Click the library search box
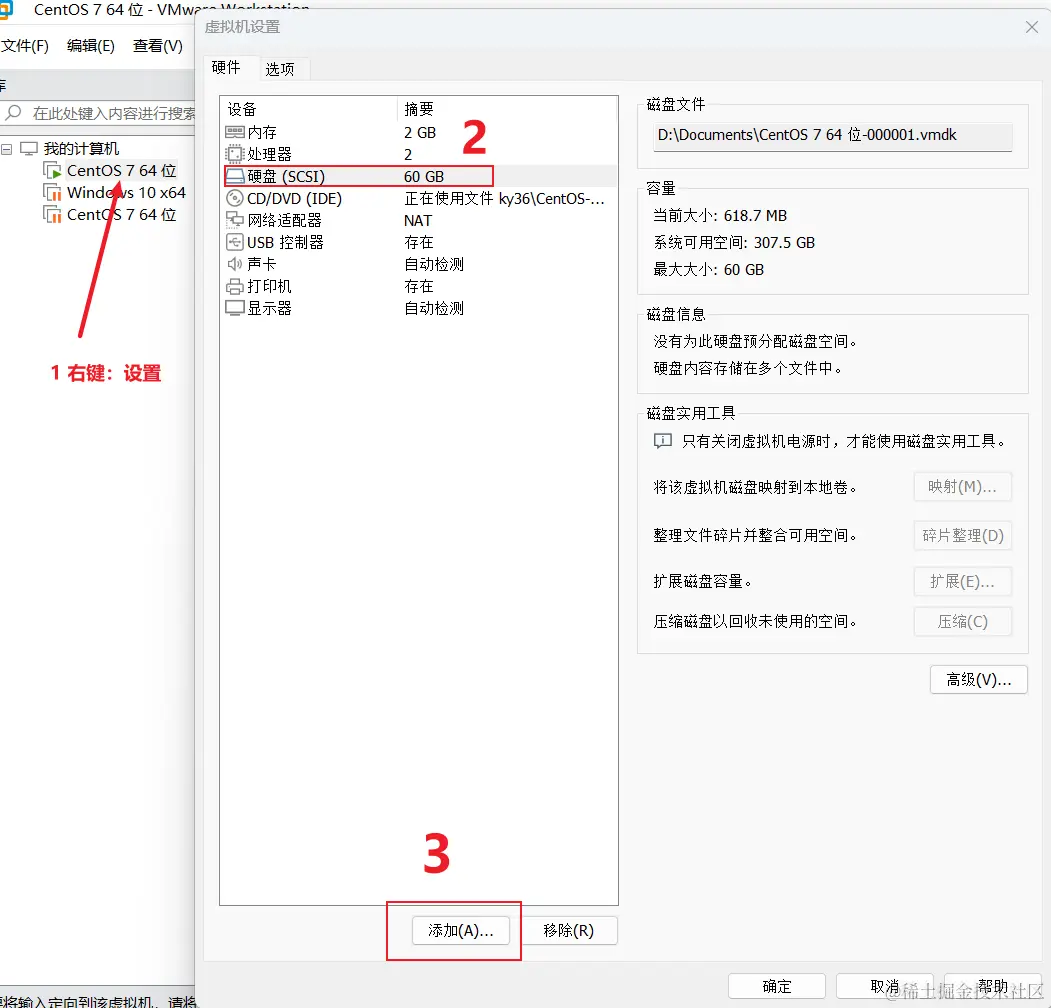This screenshot has width=1051, height=1008. coord(99,113)
